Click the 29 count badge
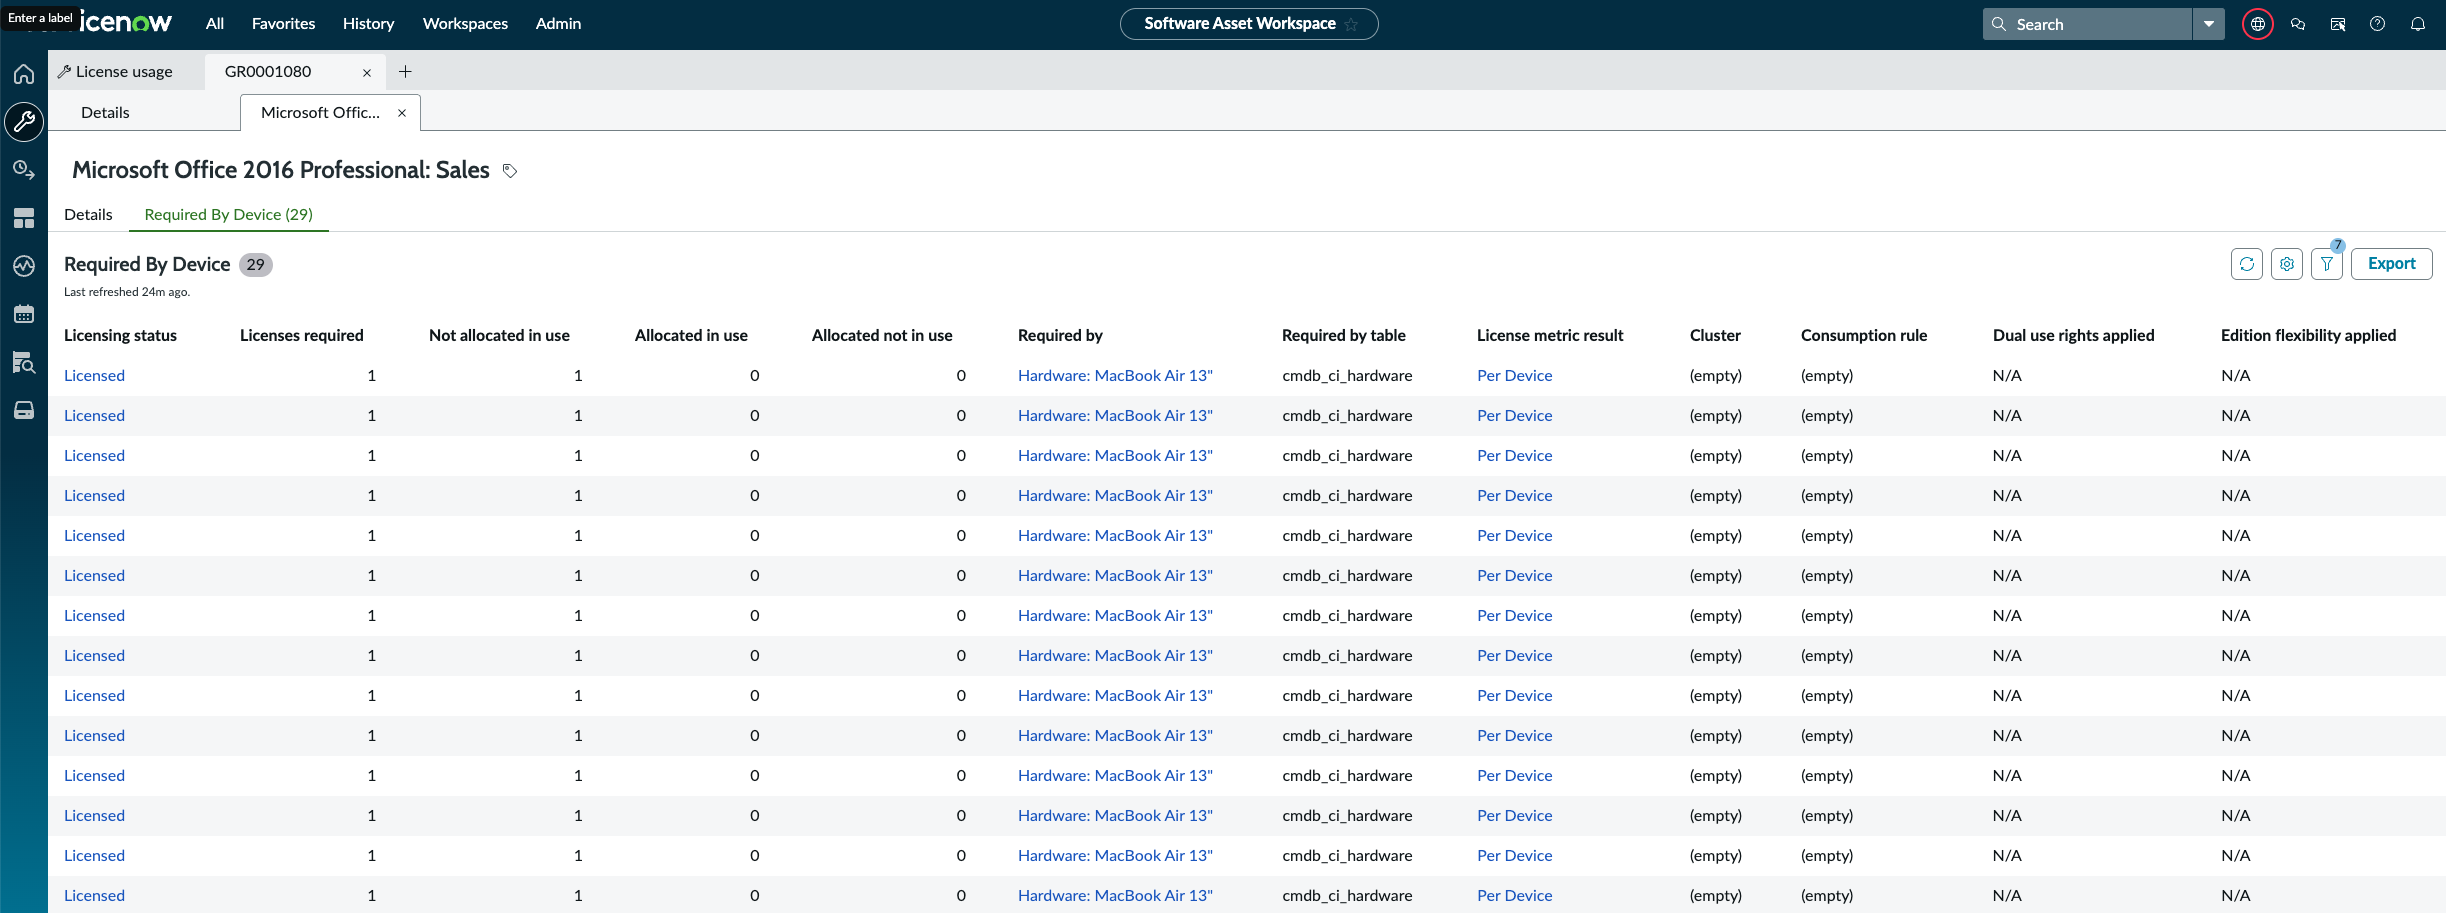 click(x=256, y=265)
